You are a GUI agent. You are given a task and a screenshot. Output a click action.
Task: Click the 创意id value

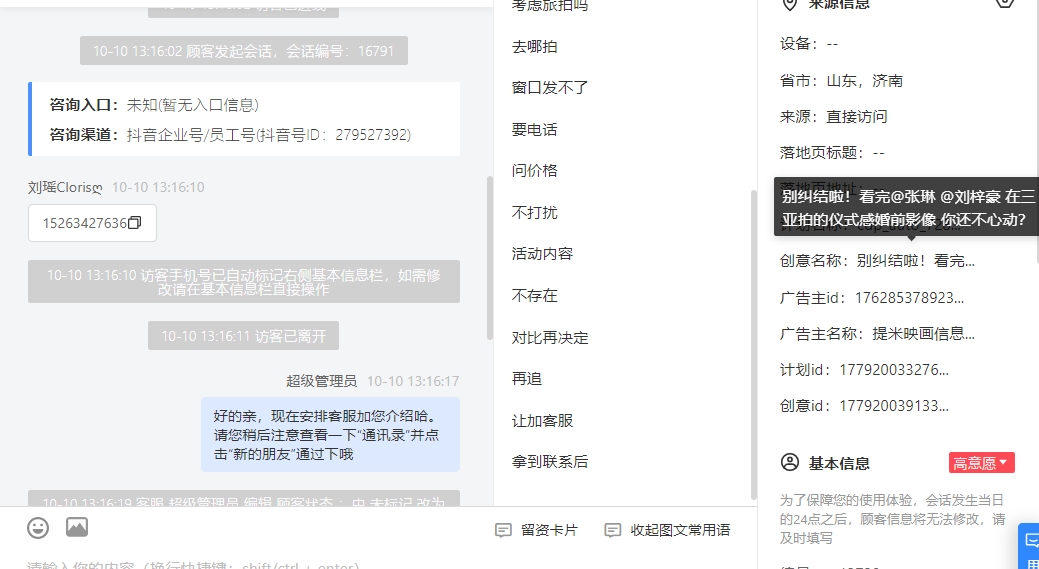pyautogui.click(x=894, y=405)
